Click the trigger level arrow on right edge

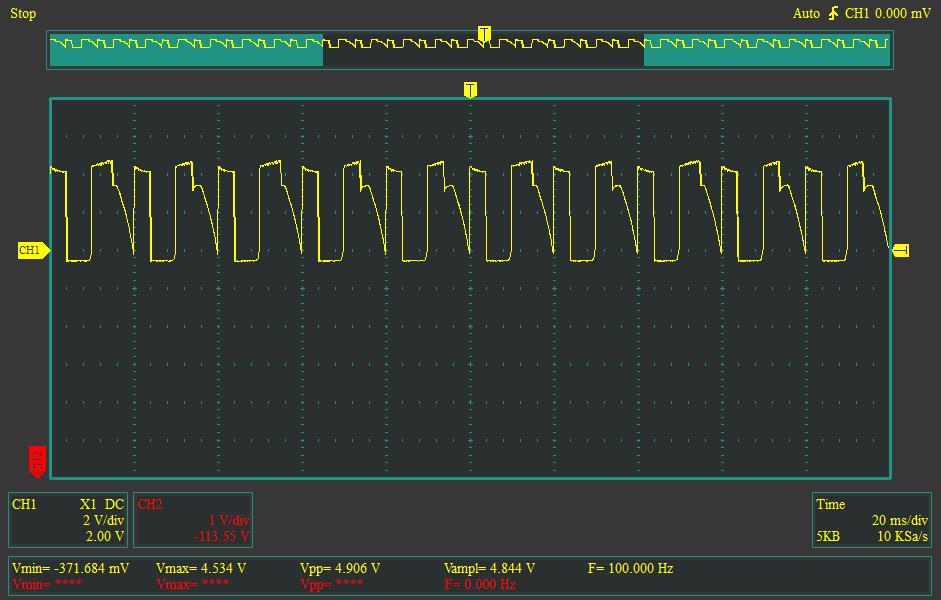pyautogui.click(x=901, y=250)
